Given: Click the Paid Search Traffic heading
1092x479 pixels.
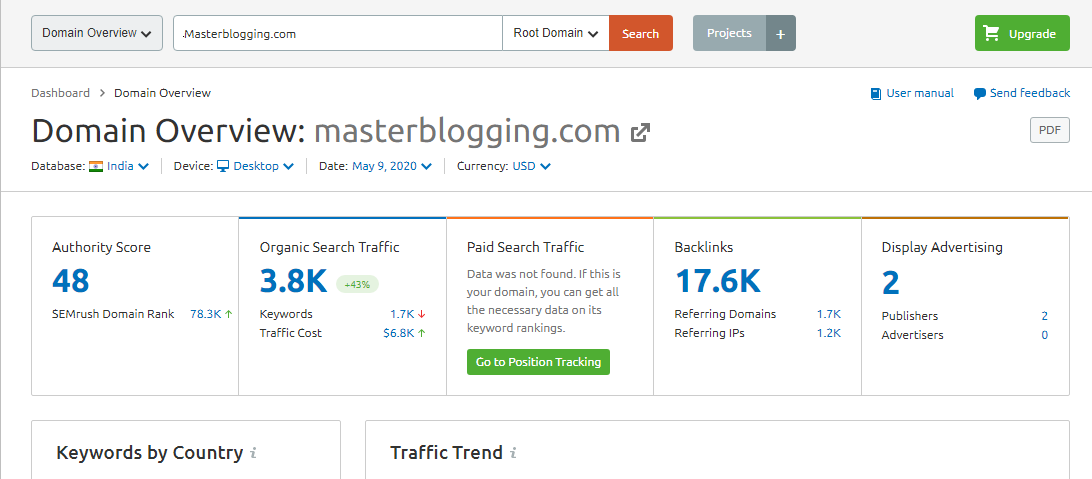Looking at the screenshot, I should 526,247.
